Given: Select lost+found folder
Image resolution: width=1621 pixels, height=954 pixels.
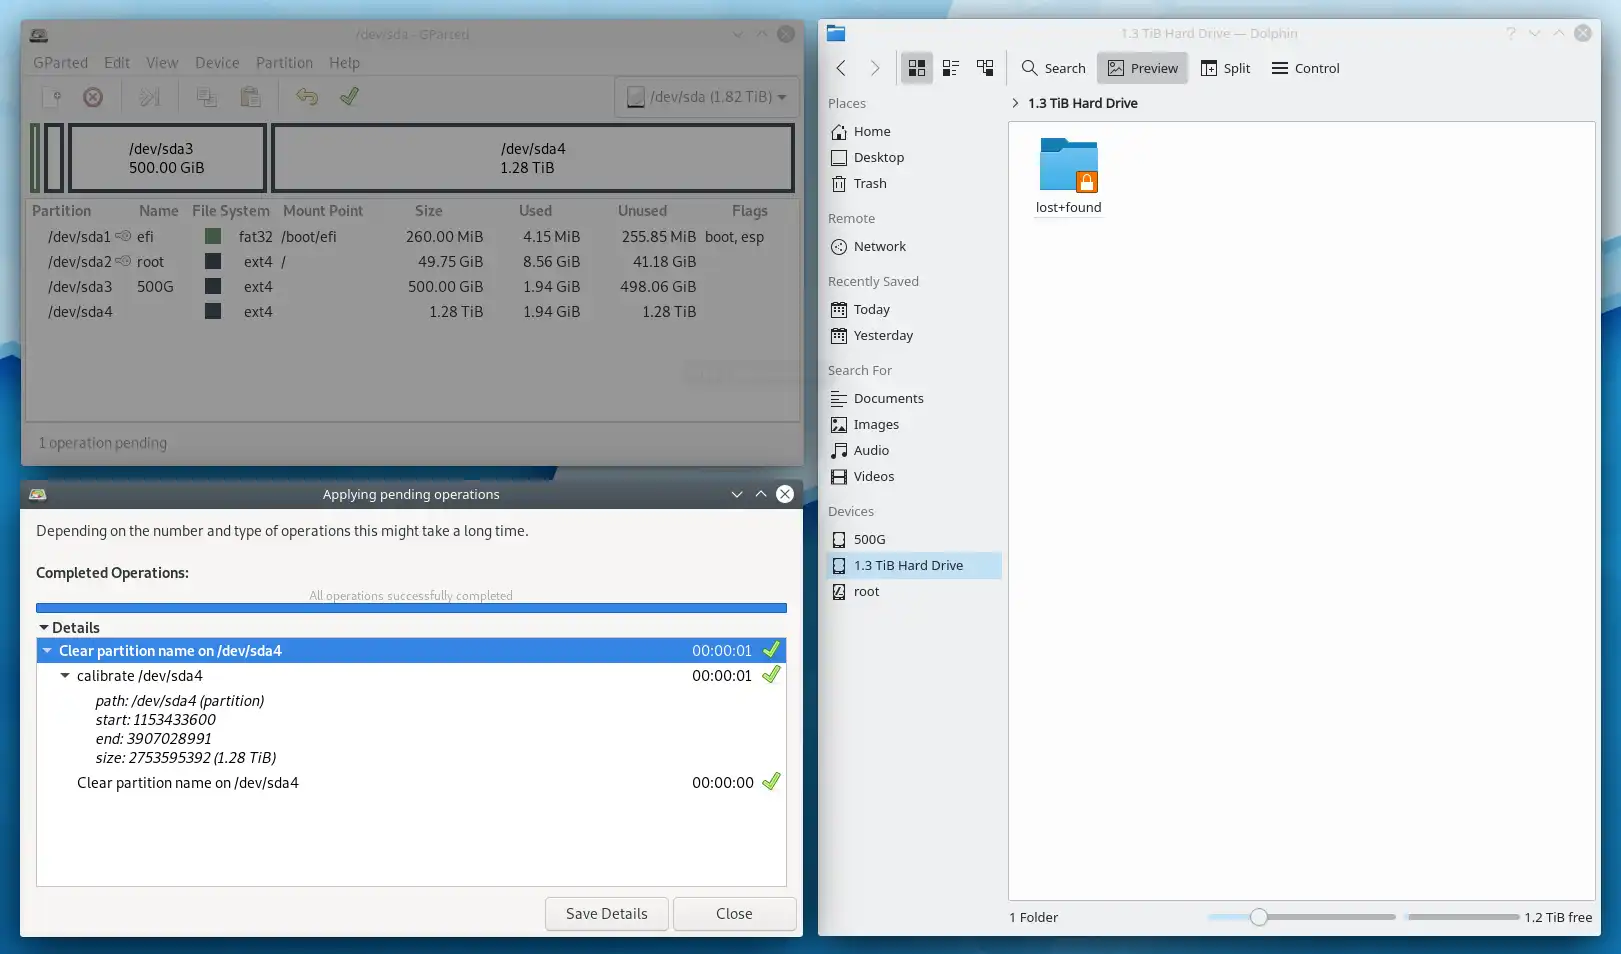Looking at the screenshot, I should click(1068, 176).
